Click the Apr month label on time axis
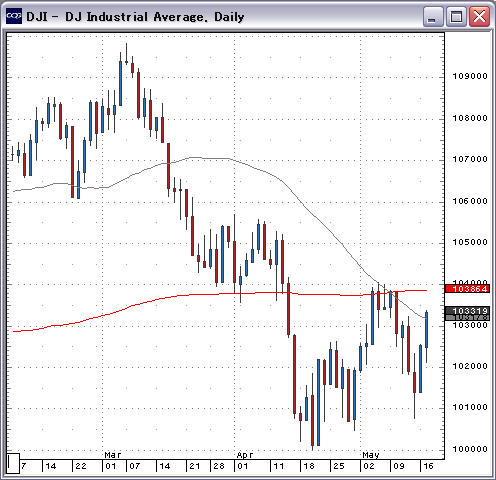 (245, 455)
